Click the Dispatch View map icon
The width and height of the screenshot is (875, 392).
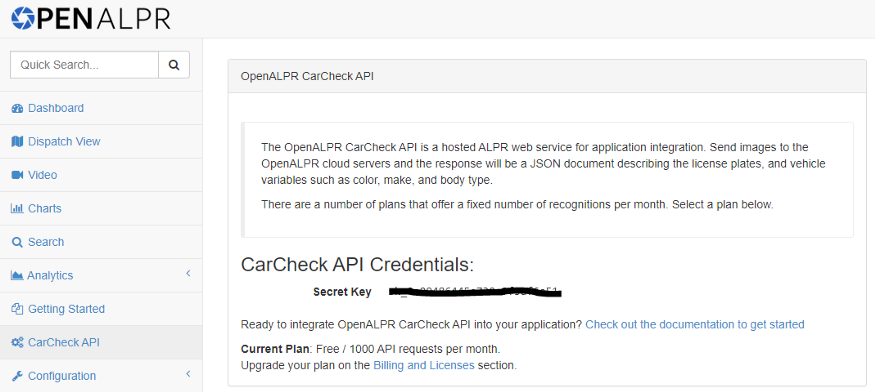pyautogui.click(x=17, y=142)
